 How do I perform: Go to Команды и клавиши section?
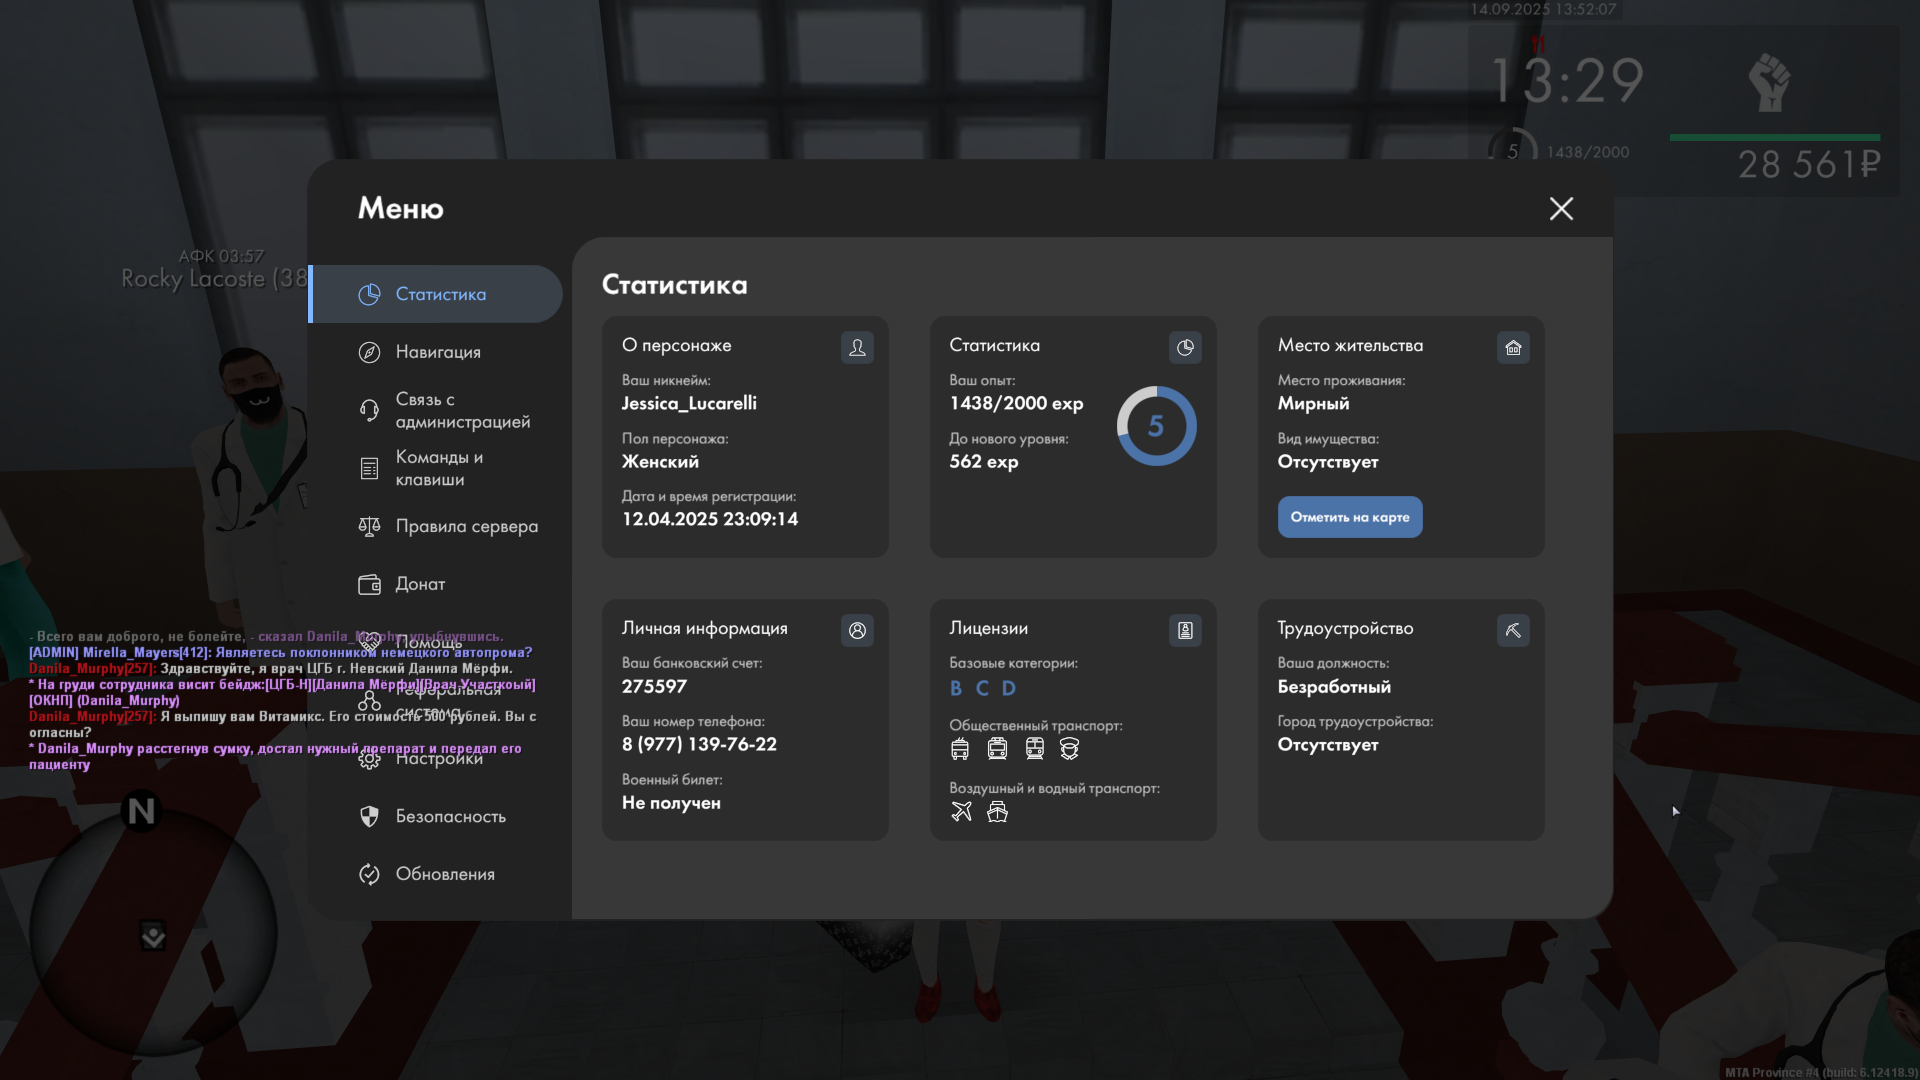[439, 468]
